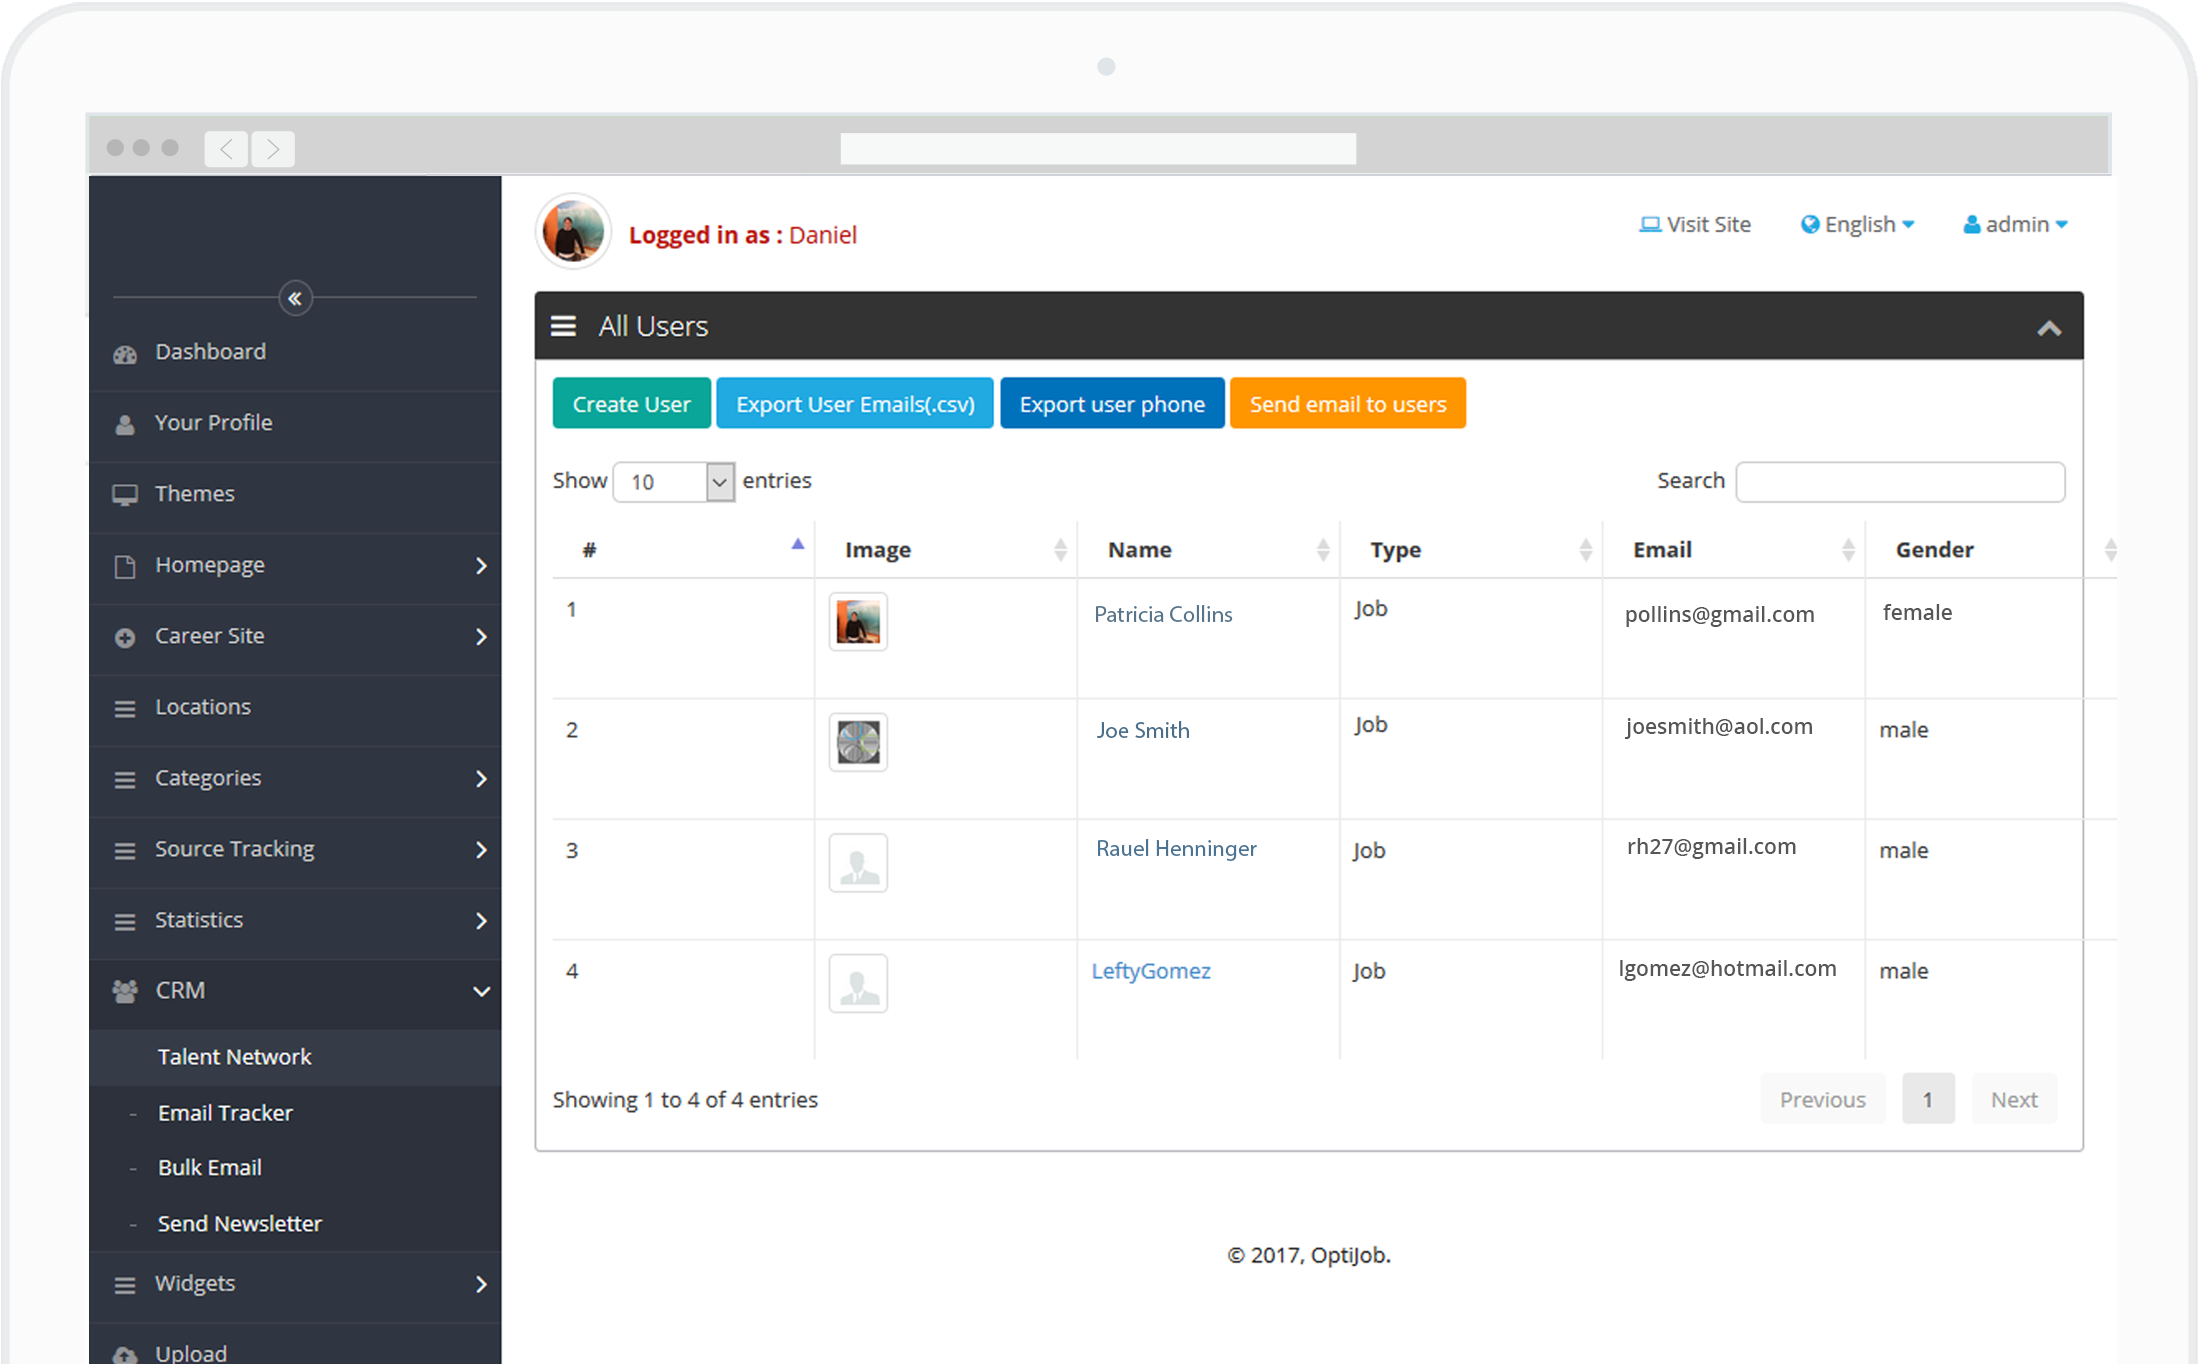This screenshot has height=1364, width=2198.
Task: Open the English language dropdown
Action: click(1858, 225)
